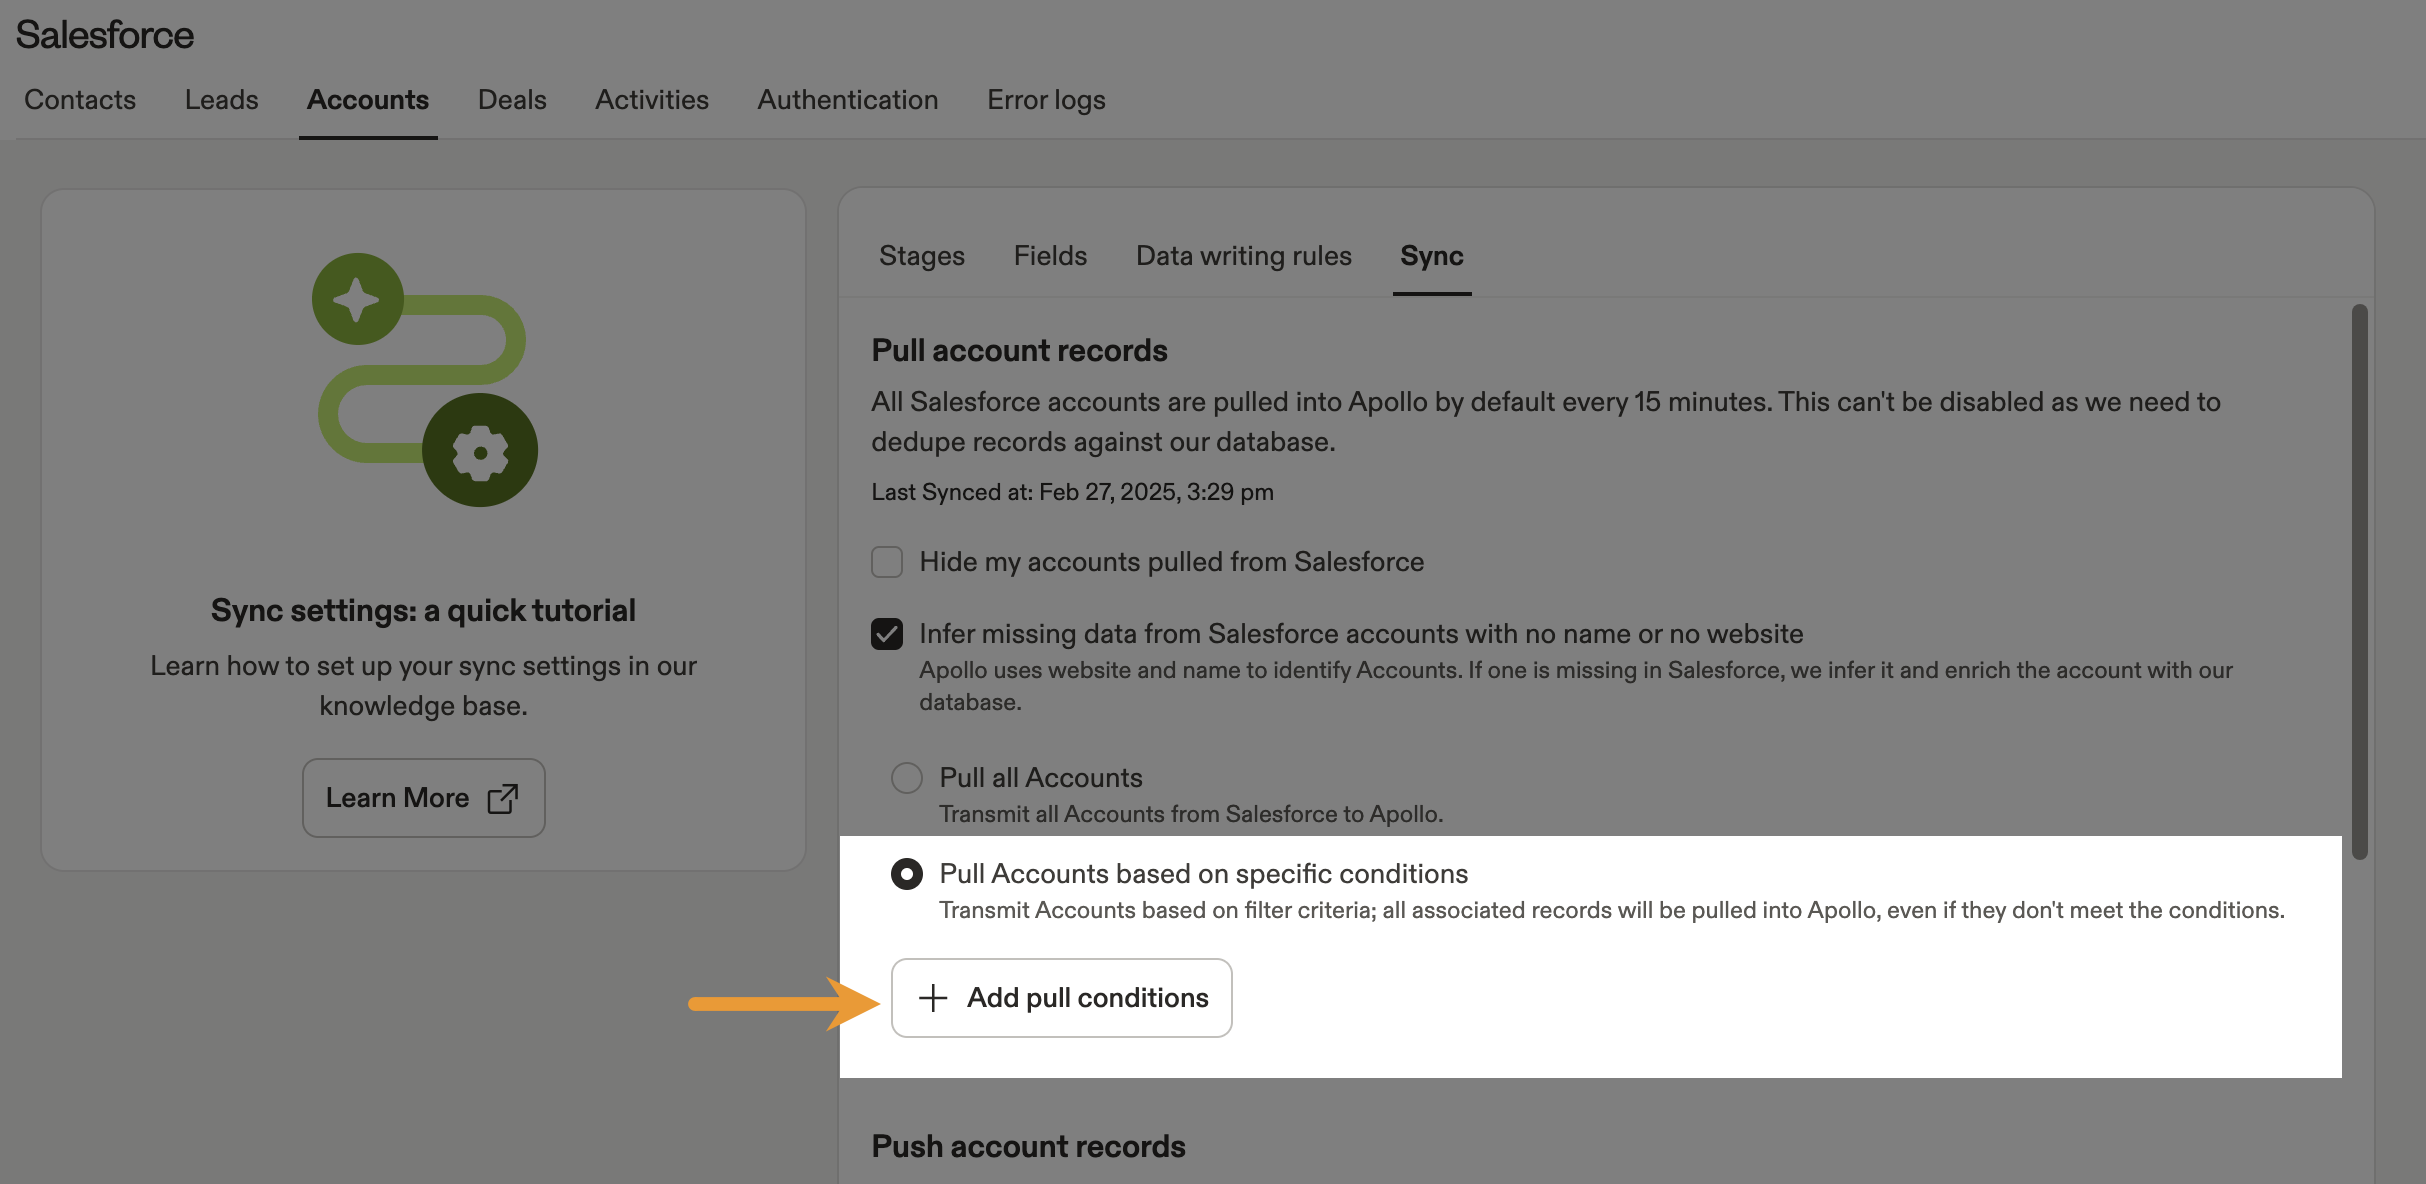The image size is (2426, 1184).
Task: Click the Salesforce page title
Action: tap(105, 35)
